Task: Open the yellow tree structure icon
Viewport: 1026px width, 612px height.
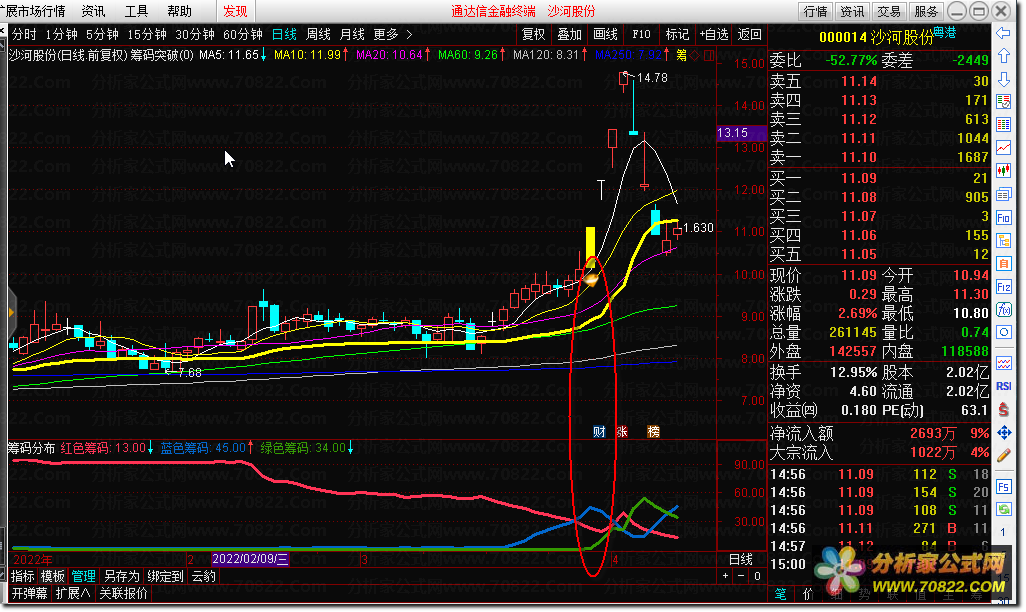Action: [1003, 241]
